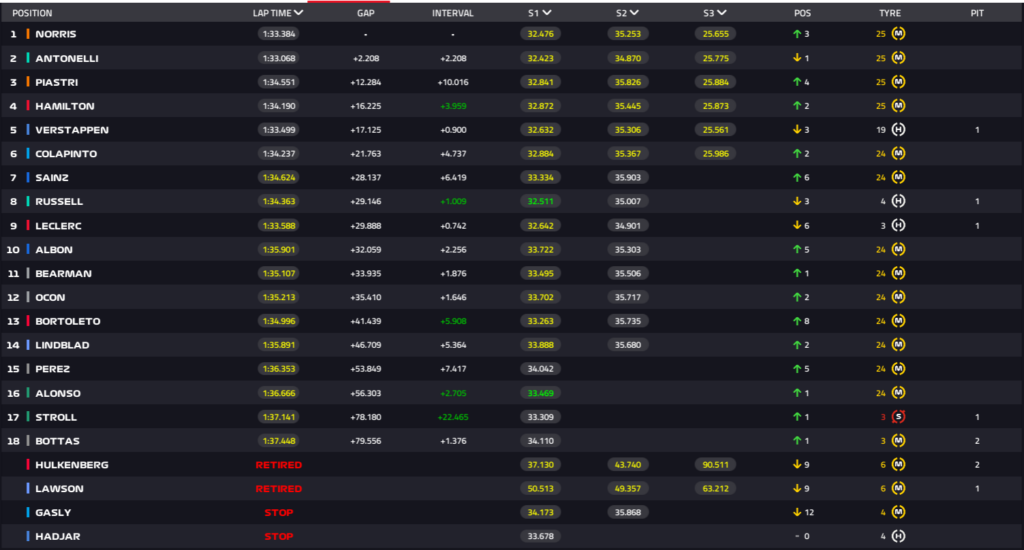Screen dimensions: 1024x550
Task: Click Hulkenberg's RETIRED status
Action: (x=279, y=465)
